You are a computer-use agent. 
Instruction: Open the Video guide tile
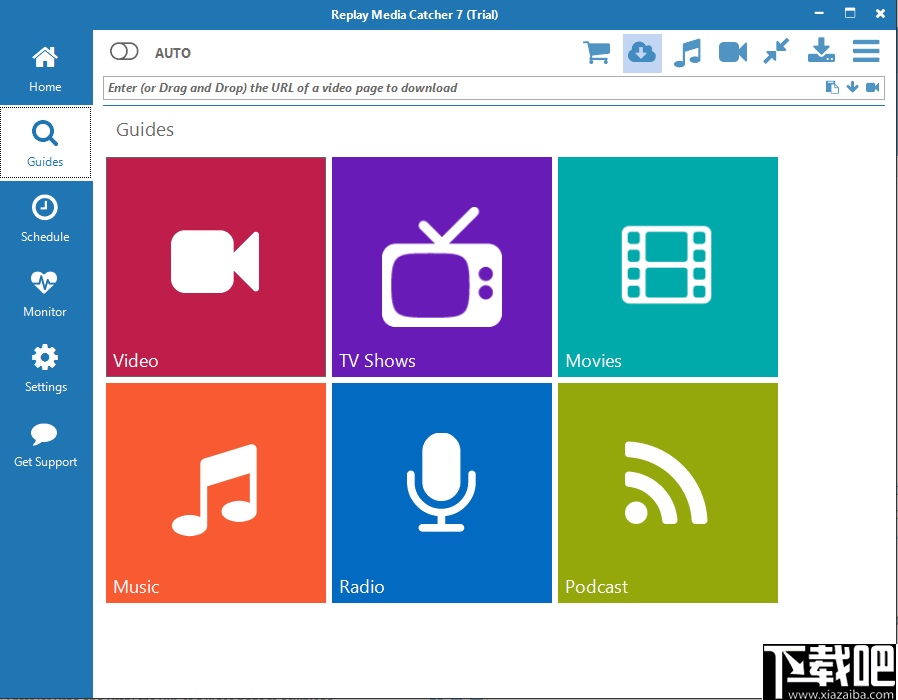tap(216, 267)
